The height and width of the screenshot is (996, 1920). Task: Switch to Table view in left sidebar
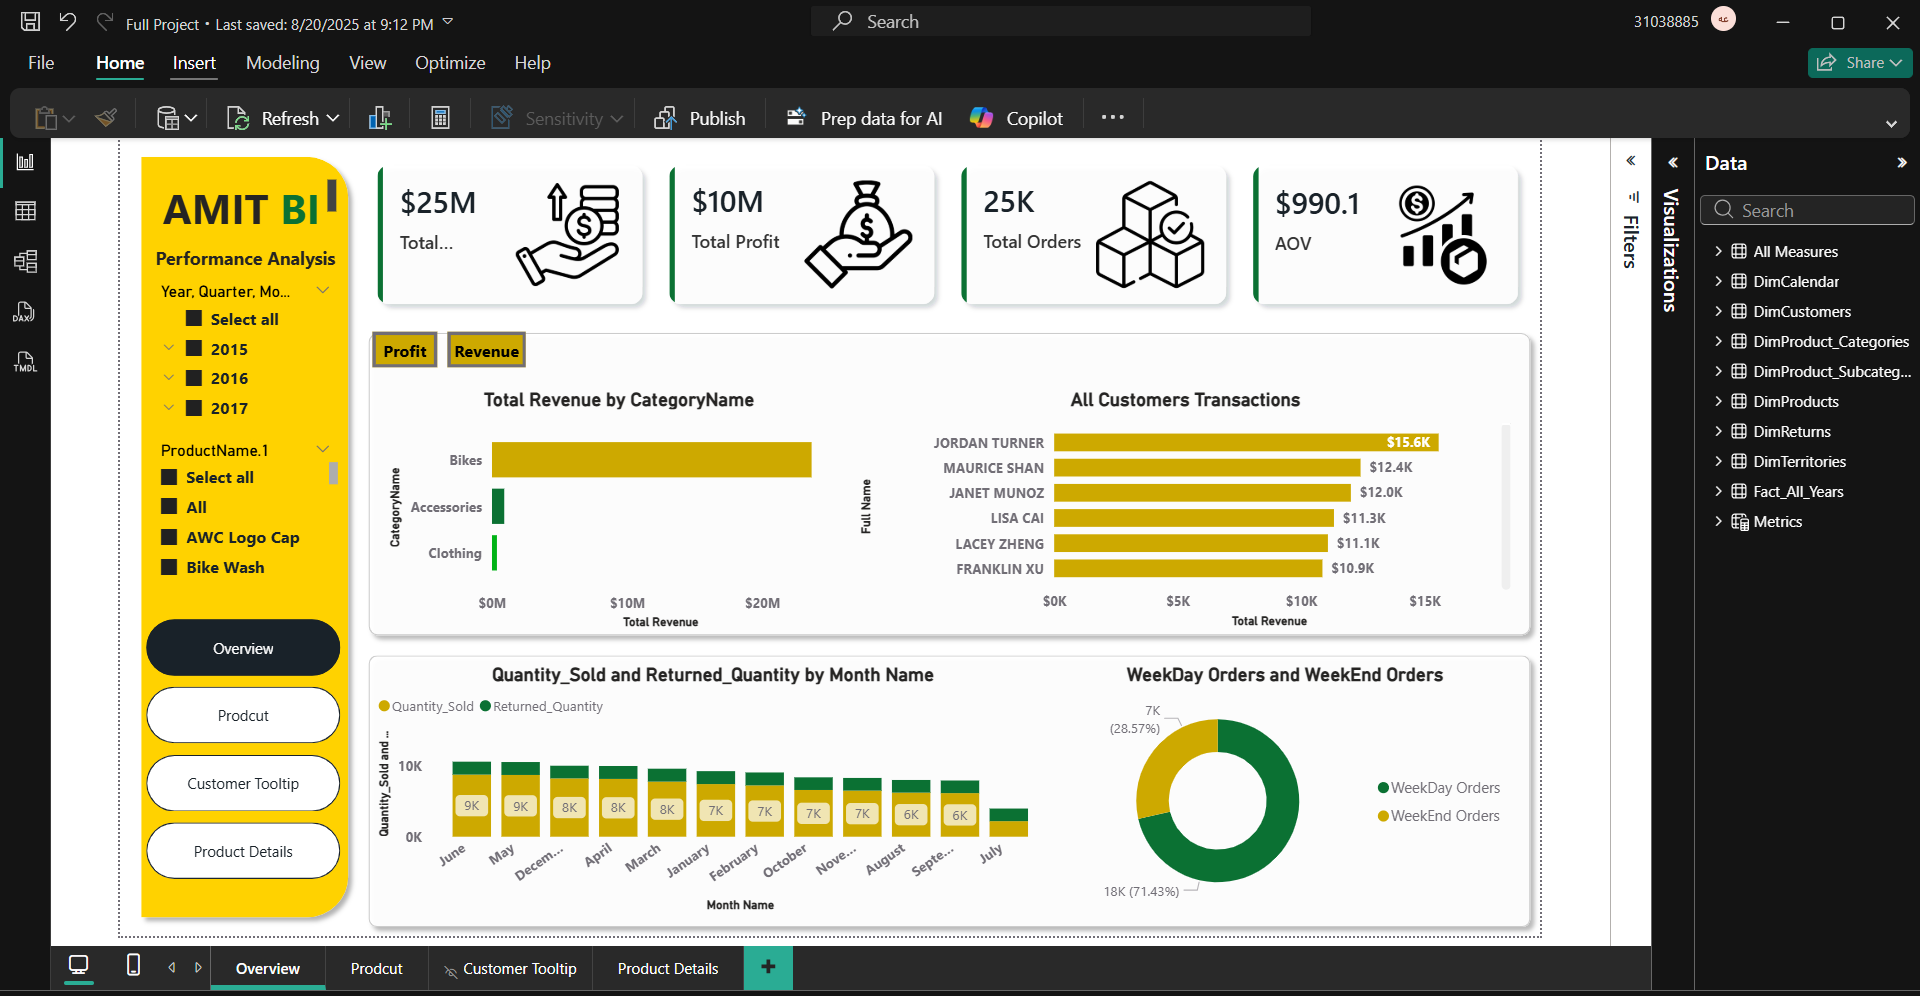(25, 211)
